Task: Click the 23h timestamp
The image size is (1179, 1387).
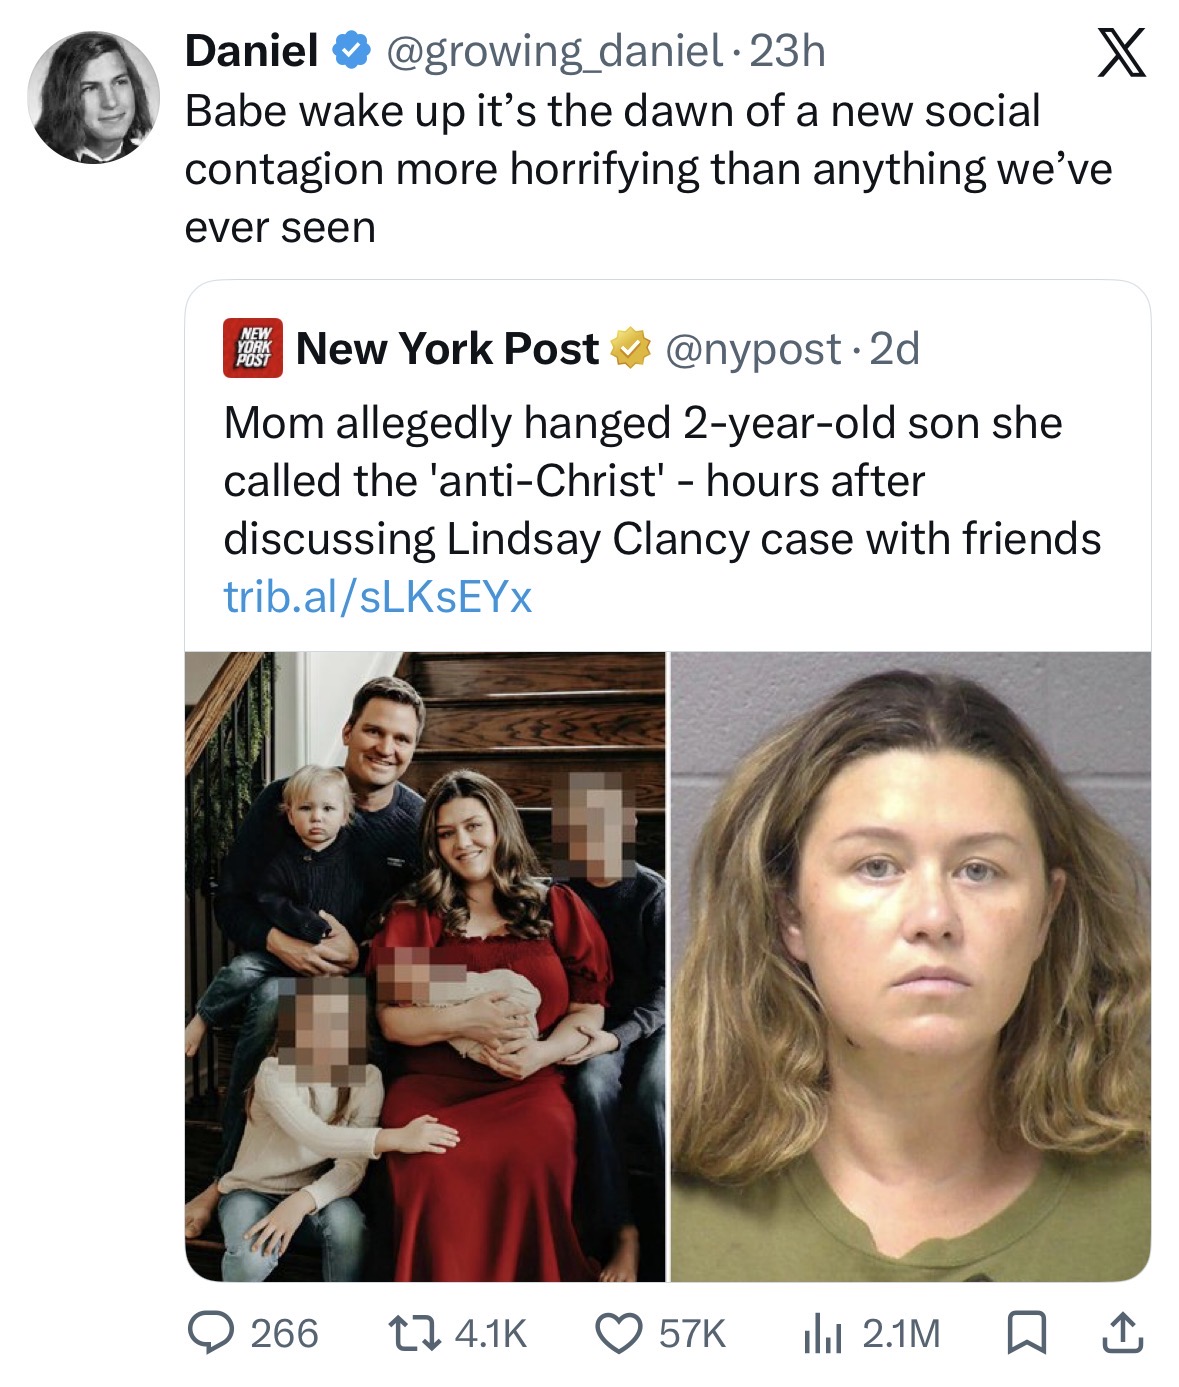Action: 787,51
